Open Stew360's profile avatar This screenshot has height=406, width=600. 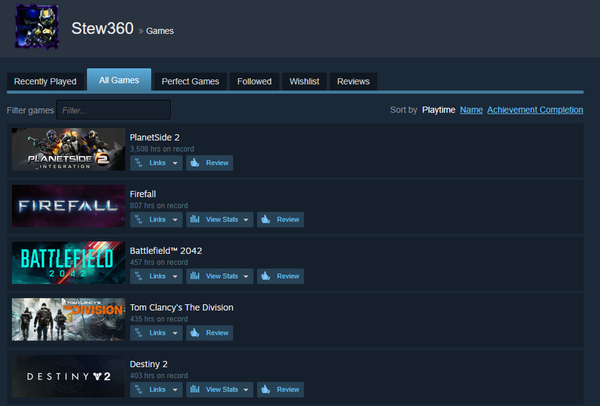37,26
